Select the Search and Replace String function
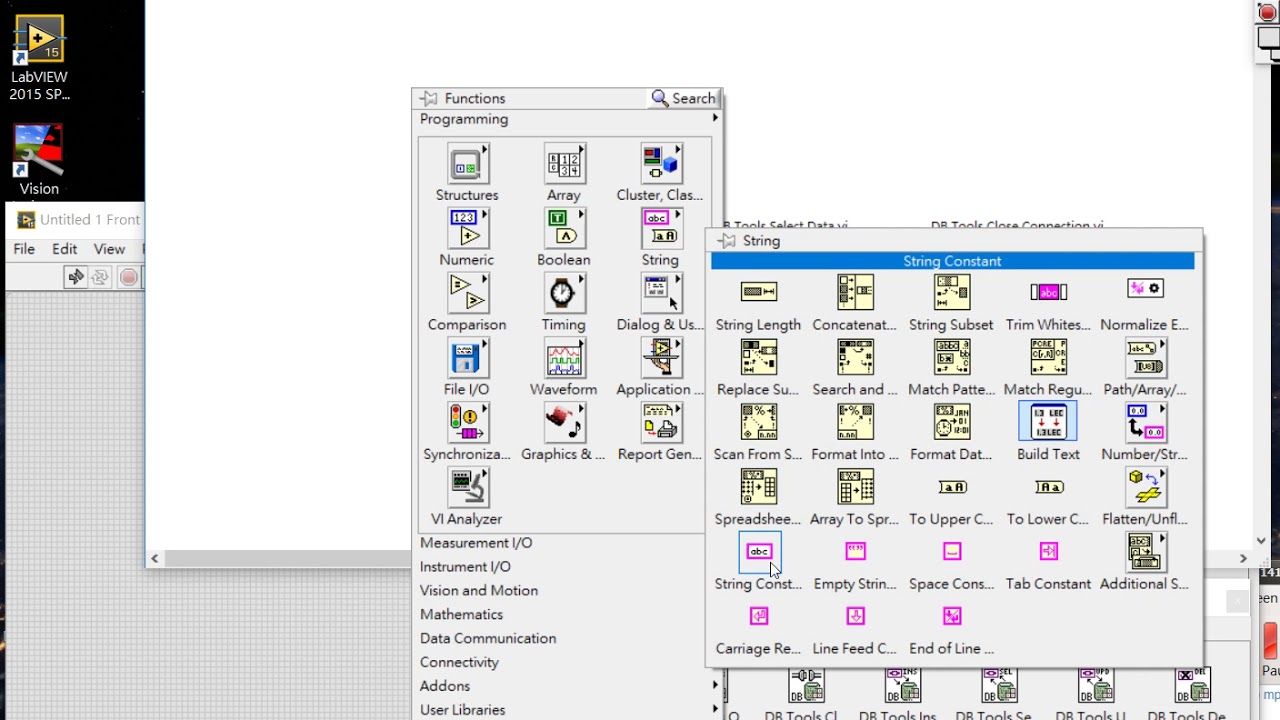This screenshot has width=1280, height=720. 855,357
